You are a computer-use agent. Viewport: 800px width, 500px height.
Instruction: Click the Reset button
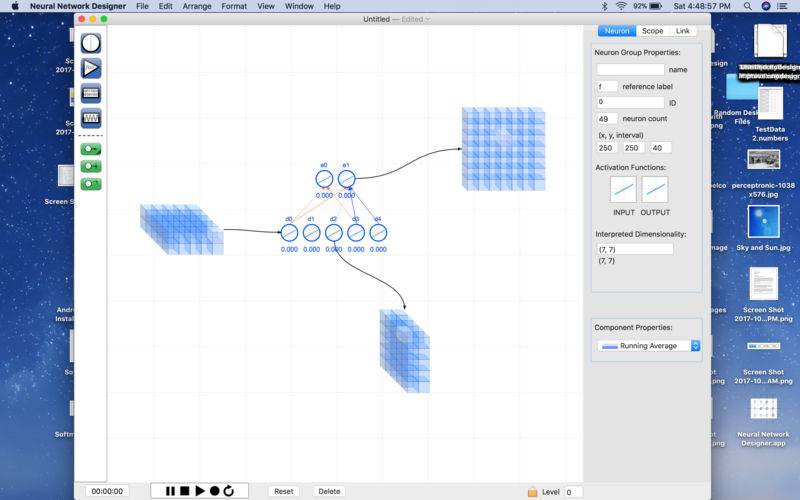[x=284, y=491]
